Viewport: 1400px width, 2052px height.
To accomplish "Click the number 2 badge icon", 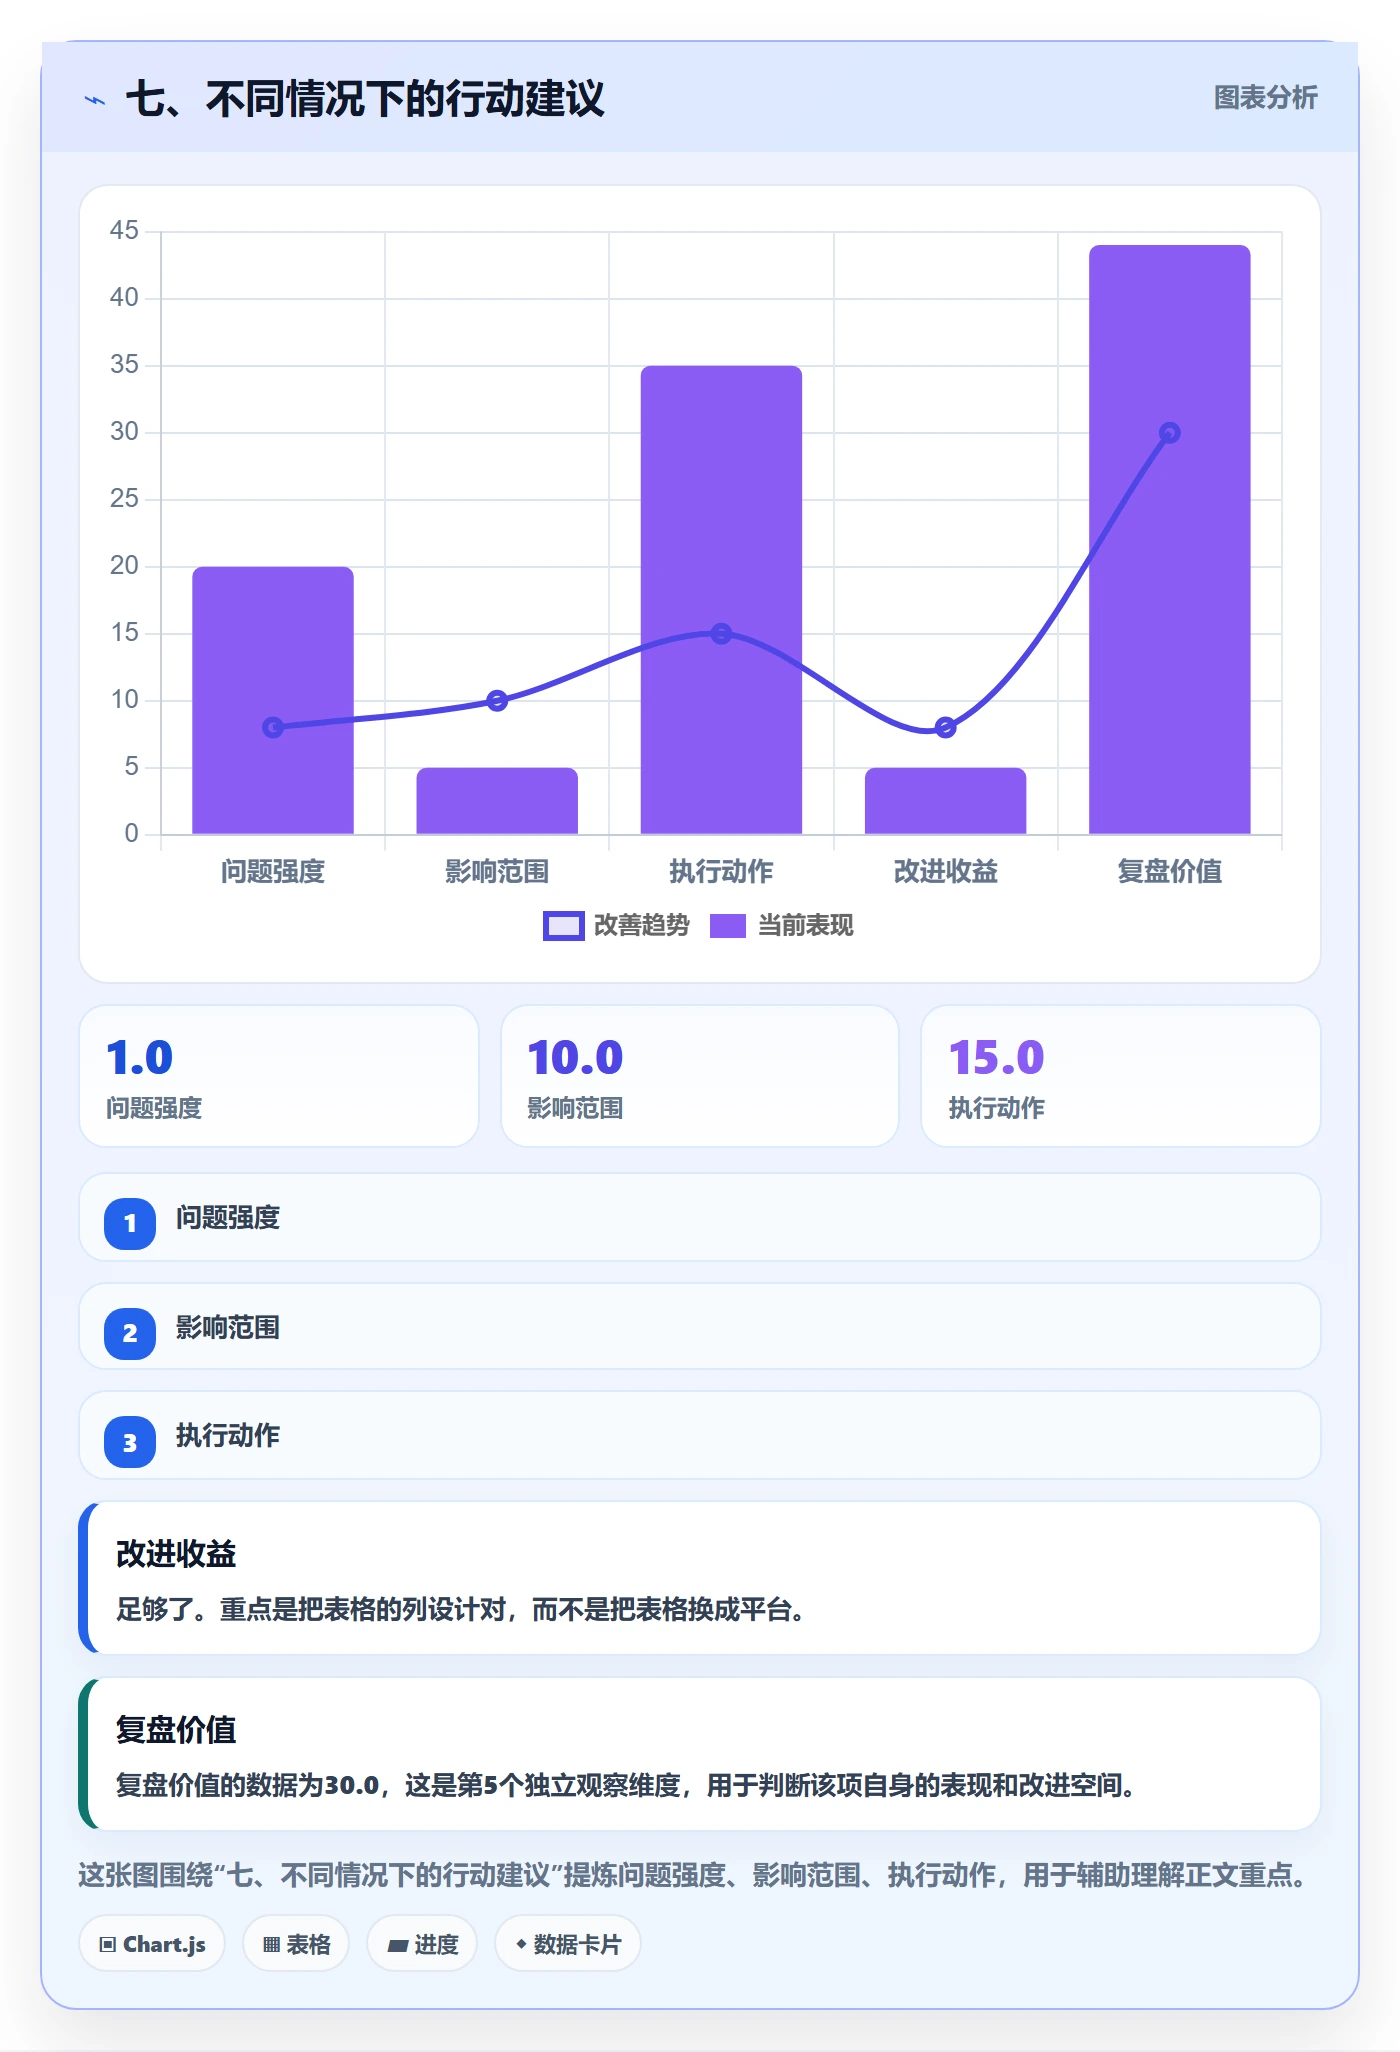I will [x=130, y=1333].
